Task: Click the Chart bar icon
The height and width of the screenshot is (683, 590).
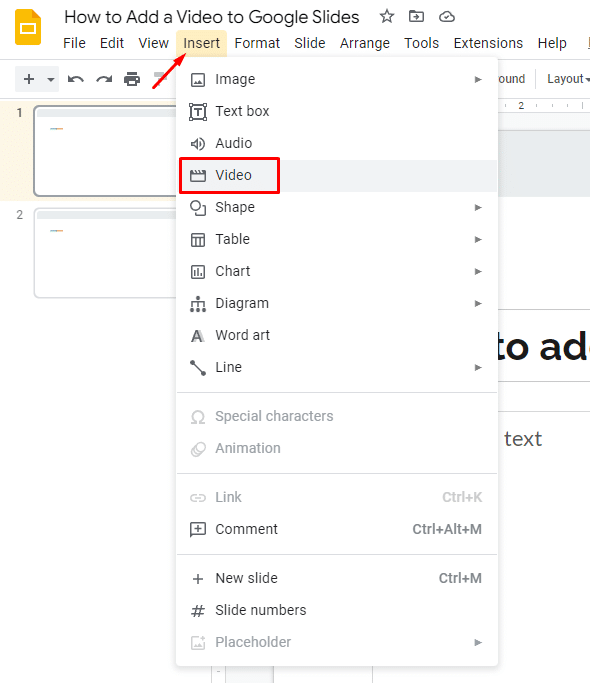Action: (198, 272)
